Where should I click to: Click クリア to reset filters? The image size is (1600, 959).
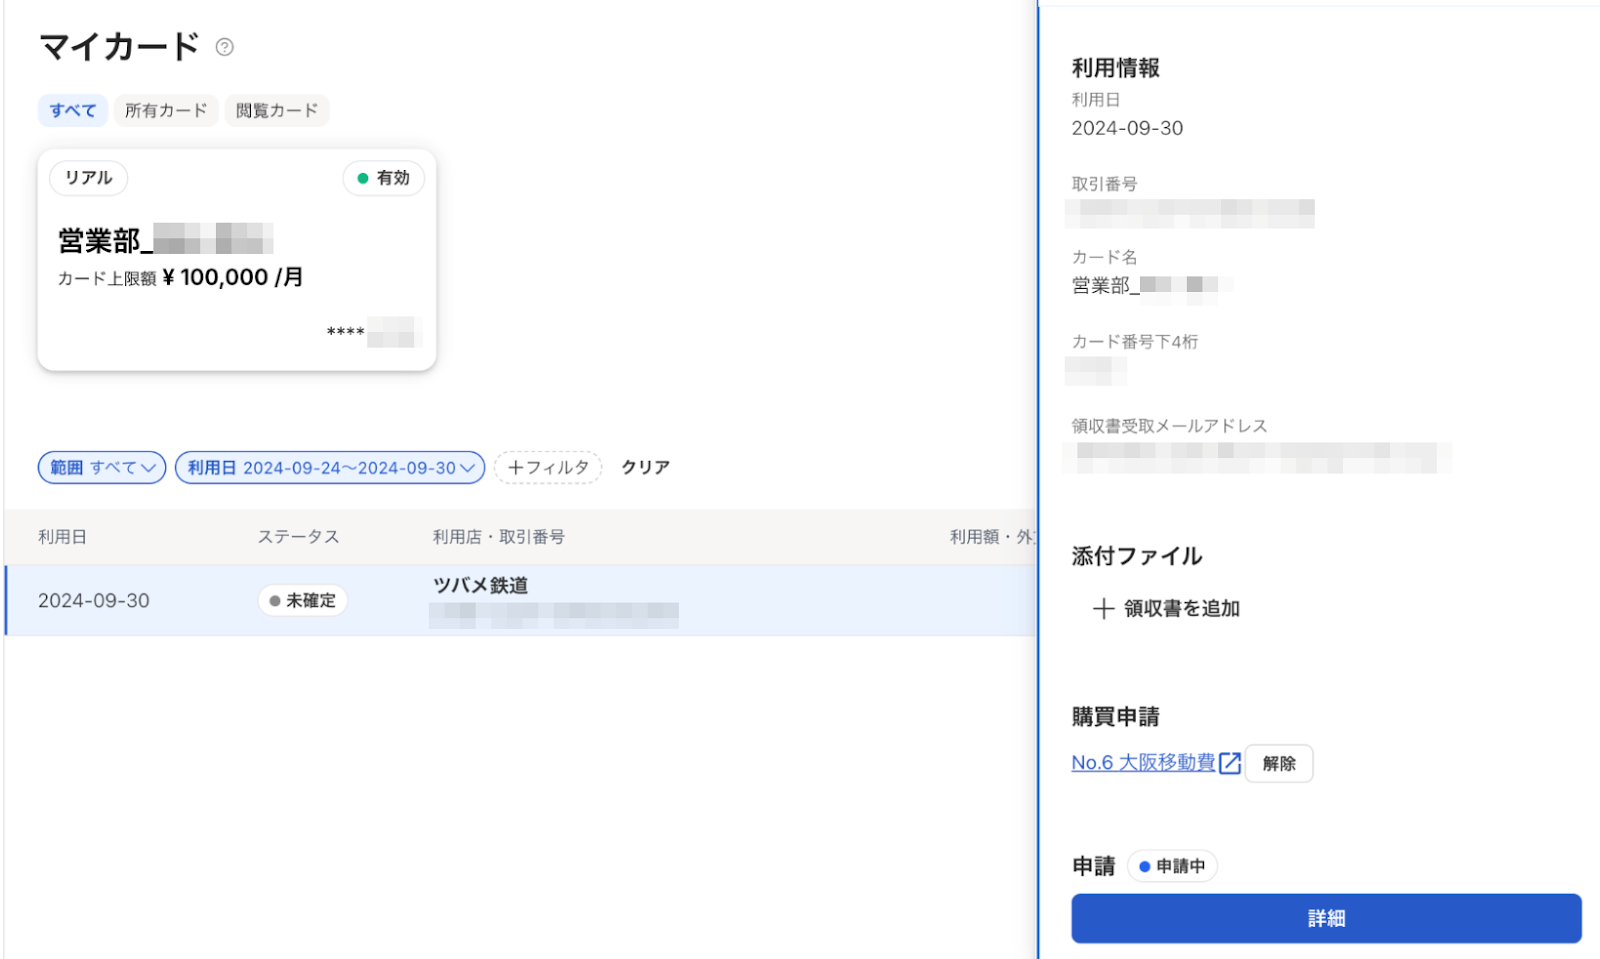(645, 467)
